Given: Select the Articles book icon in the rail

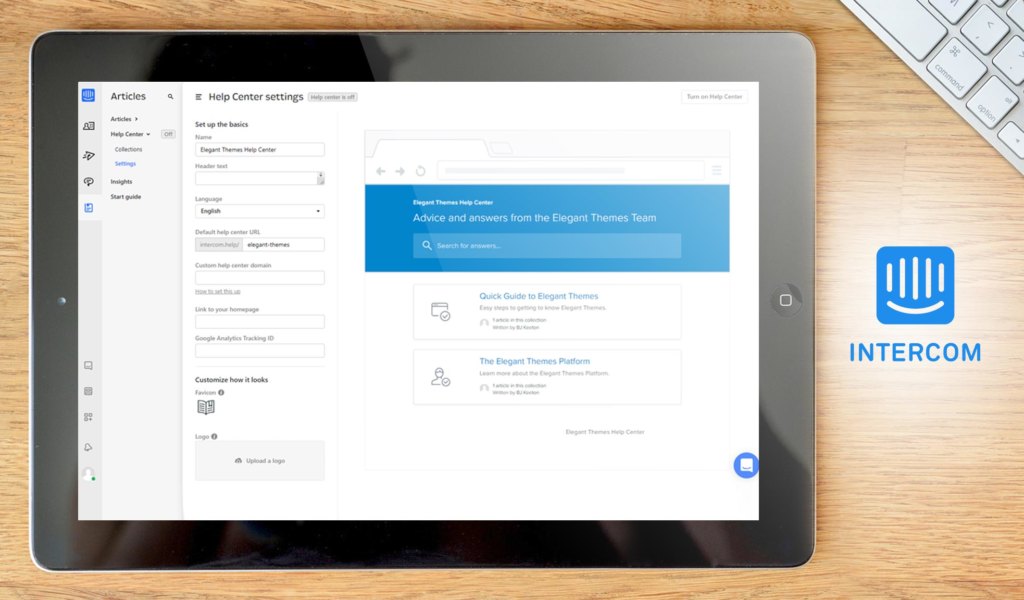Looking at the screenshot, I should [88, 208].
